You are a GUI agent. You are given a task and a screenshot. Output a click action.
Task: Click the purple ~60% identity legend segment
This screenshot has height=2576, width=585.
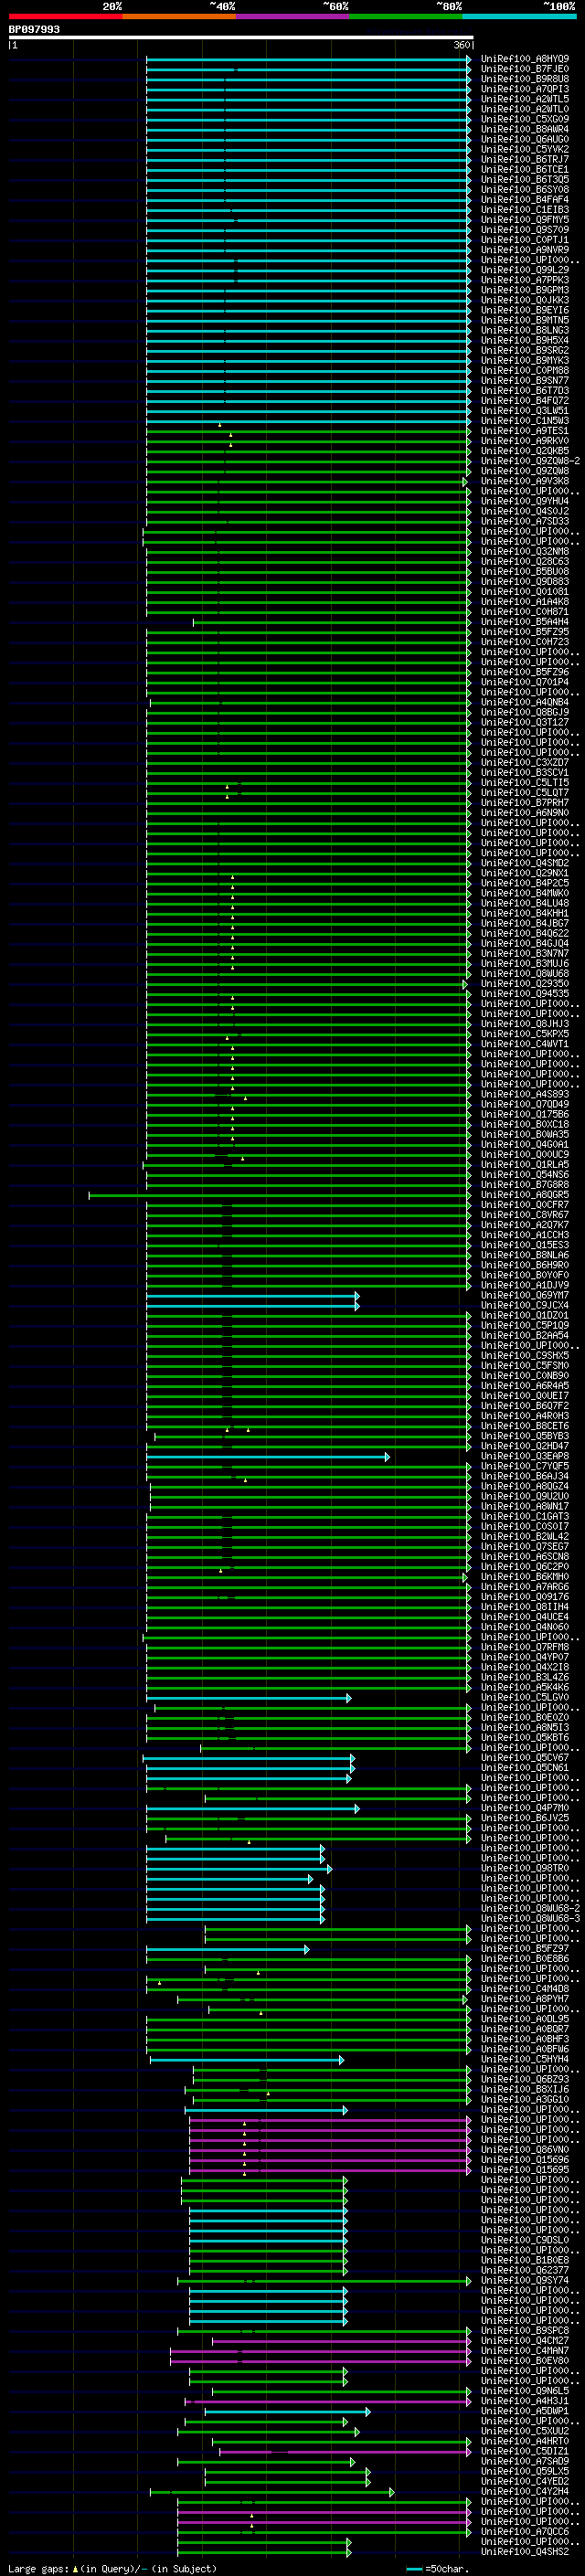click(292, 16)
